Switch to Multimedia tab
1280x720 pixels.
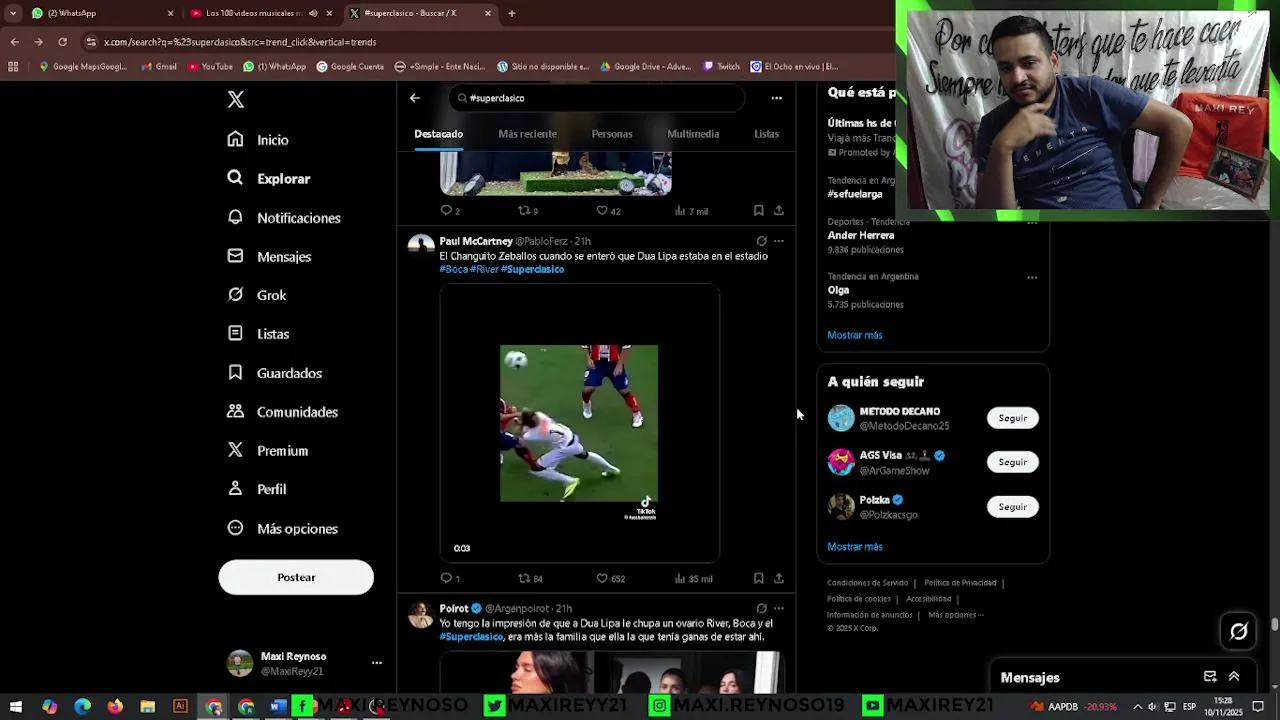pos(693,134)
